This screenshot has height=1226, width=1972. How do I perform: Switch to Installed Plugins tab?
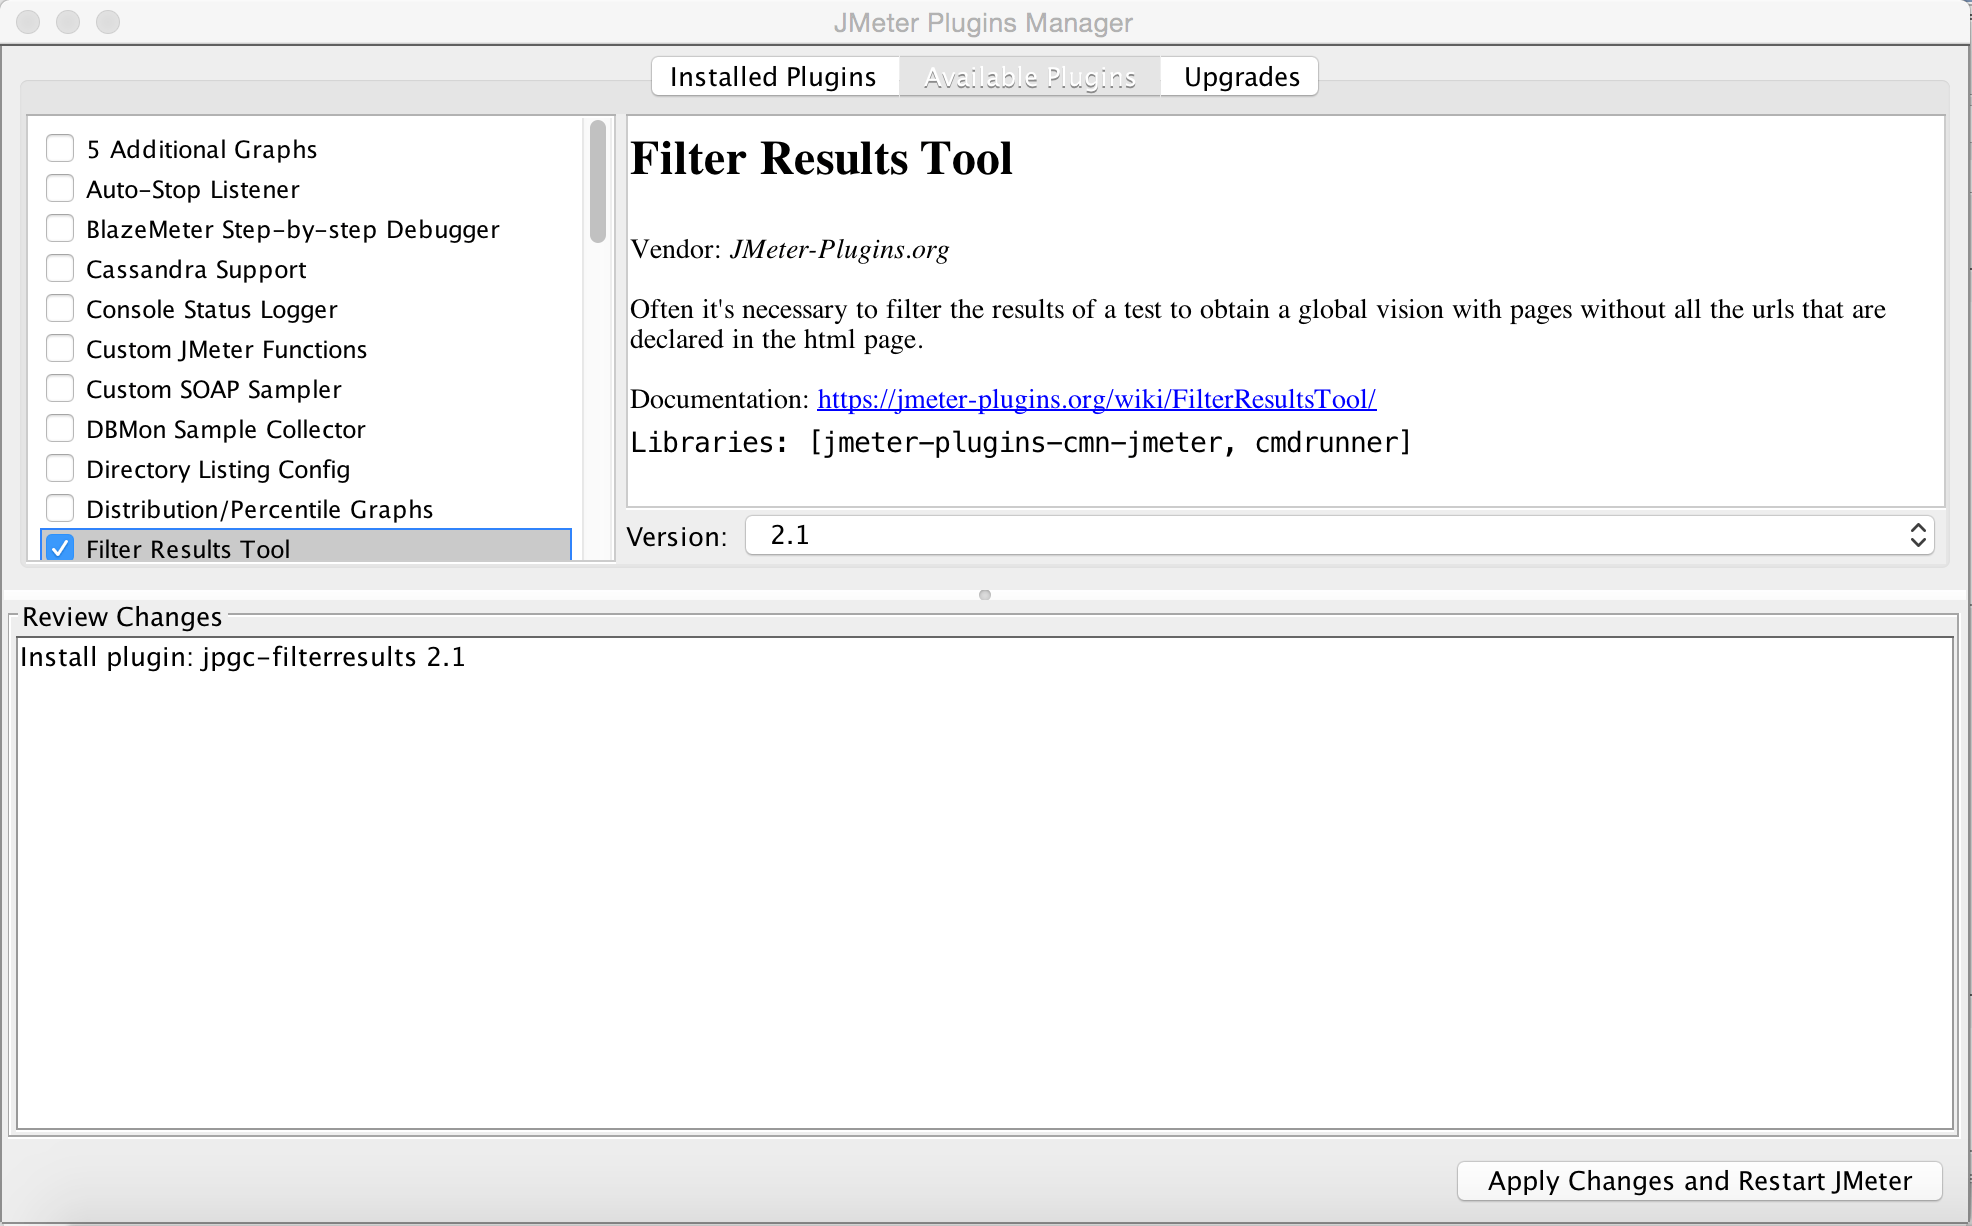coord(773,77)
